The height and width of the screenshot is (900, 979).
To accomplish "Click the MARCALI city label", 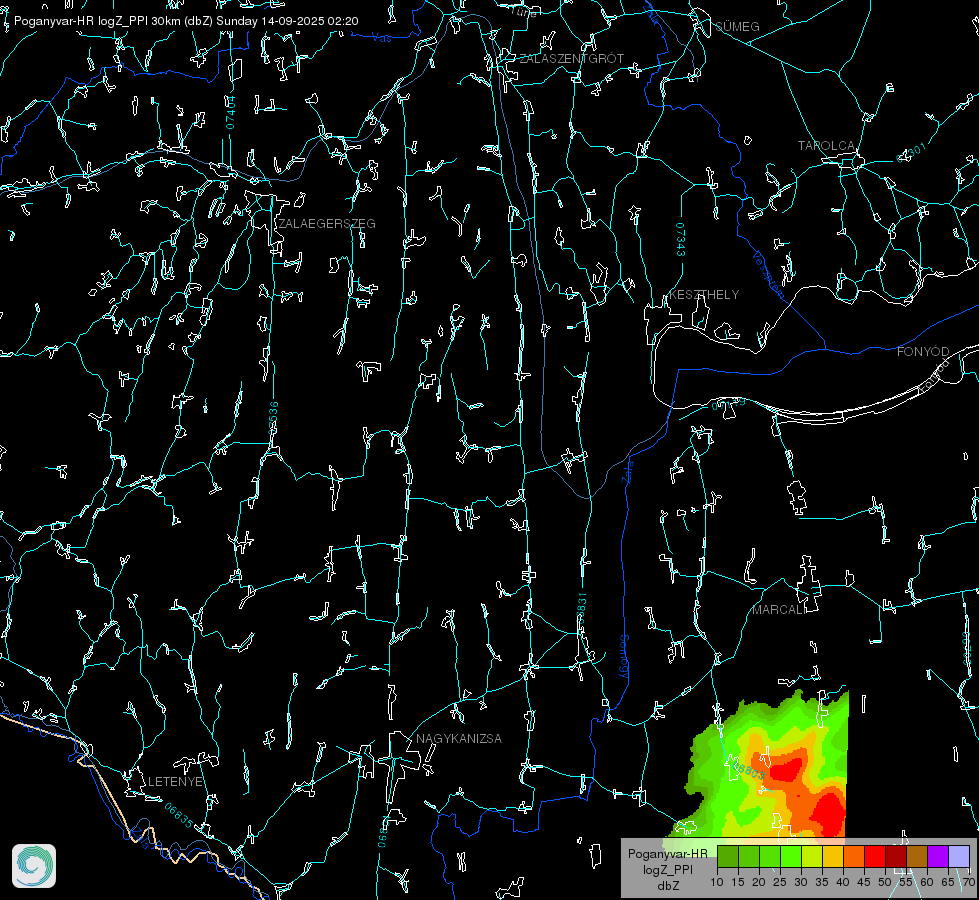I will pos(779,610).
